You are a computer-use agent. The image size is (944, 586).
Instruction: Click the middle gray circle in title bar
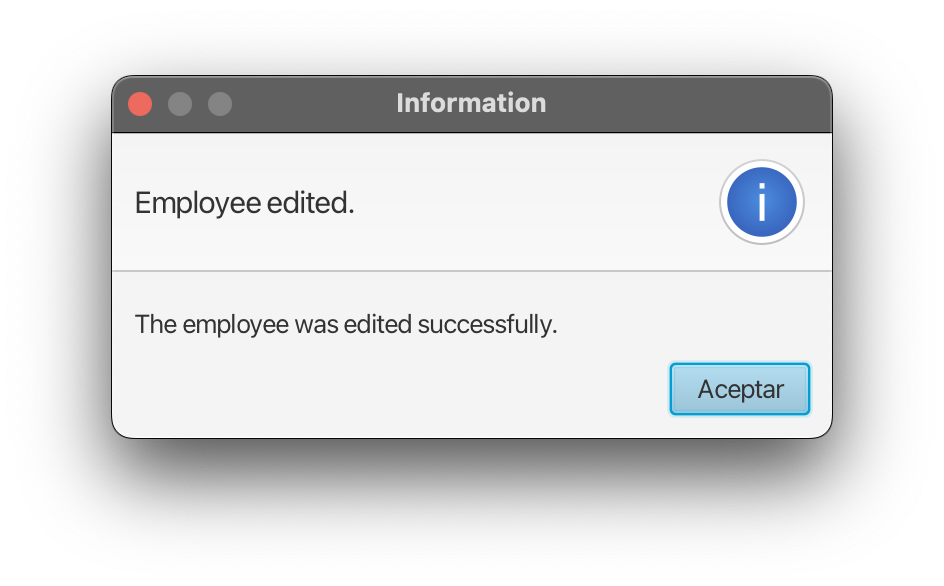point(180,104)
